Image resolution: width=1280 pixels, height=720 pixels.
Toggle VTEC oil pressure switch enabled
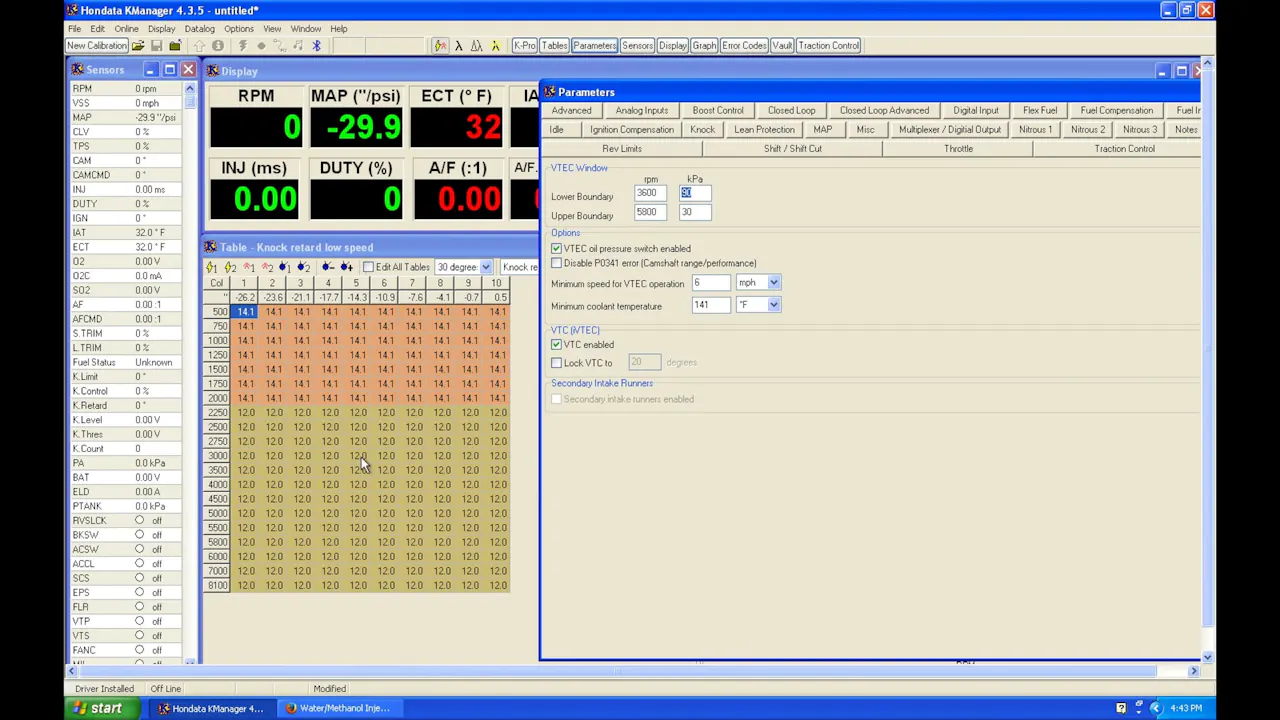click(x=556, y=248)
